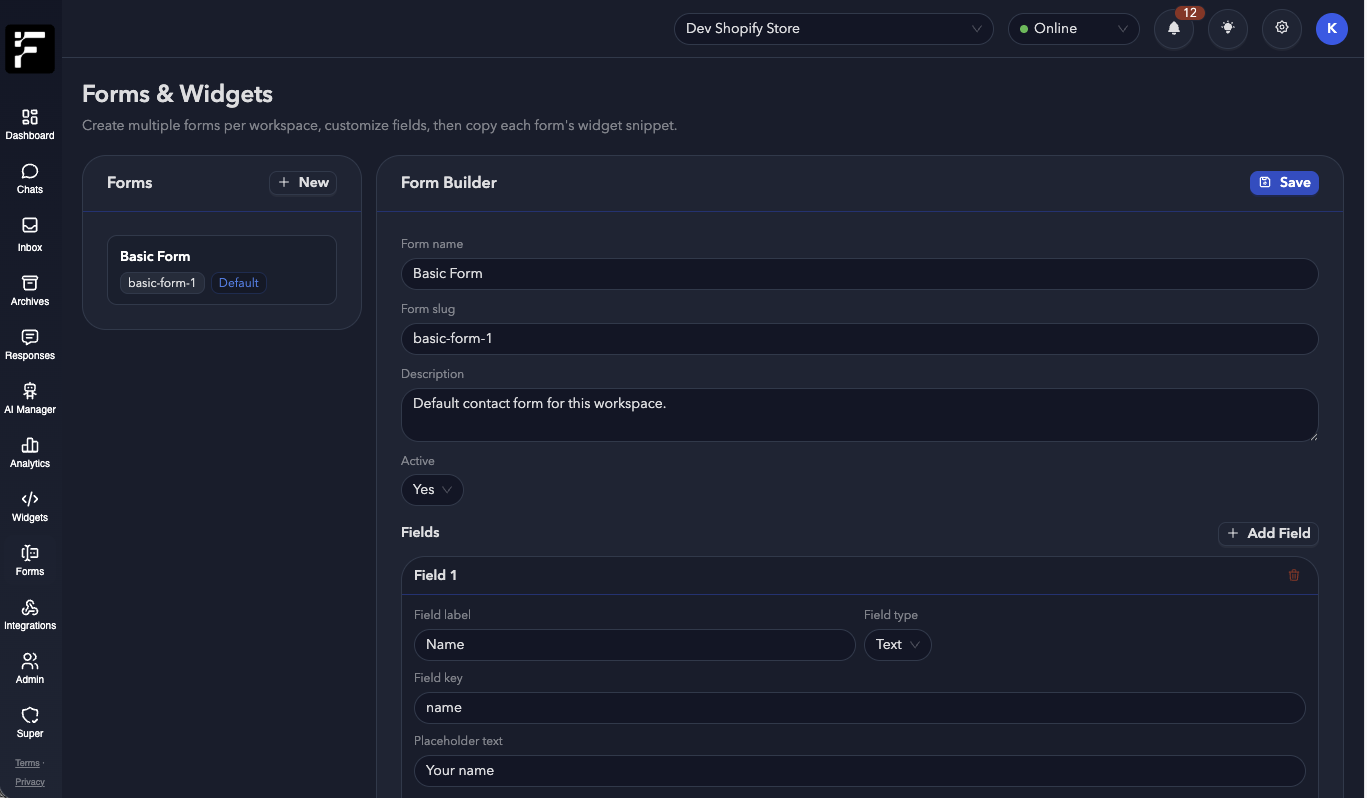Click the Save button
The width and height of the screenshot is (1367, 798).
click(1284, 183)
